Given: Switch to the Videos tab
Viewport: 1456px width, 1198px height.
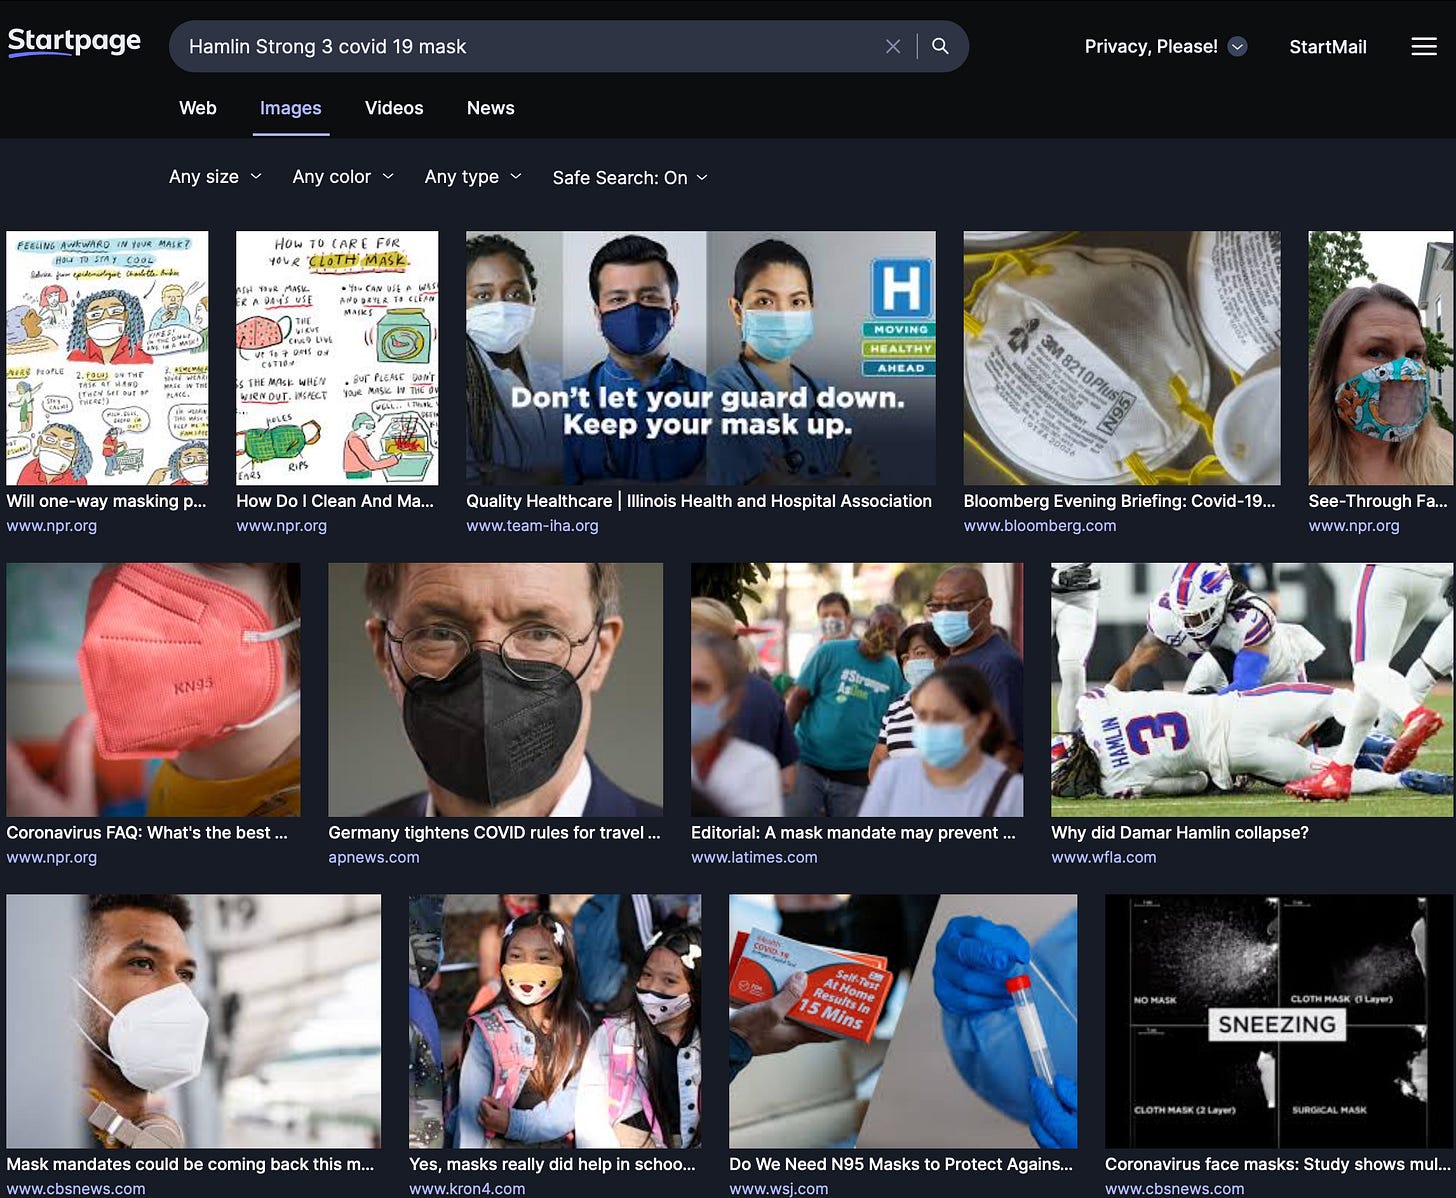Looking at the screenshot, I should click(x=394, y=108).
